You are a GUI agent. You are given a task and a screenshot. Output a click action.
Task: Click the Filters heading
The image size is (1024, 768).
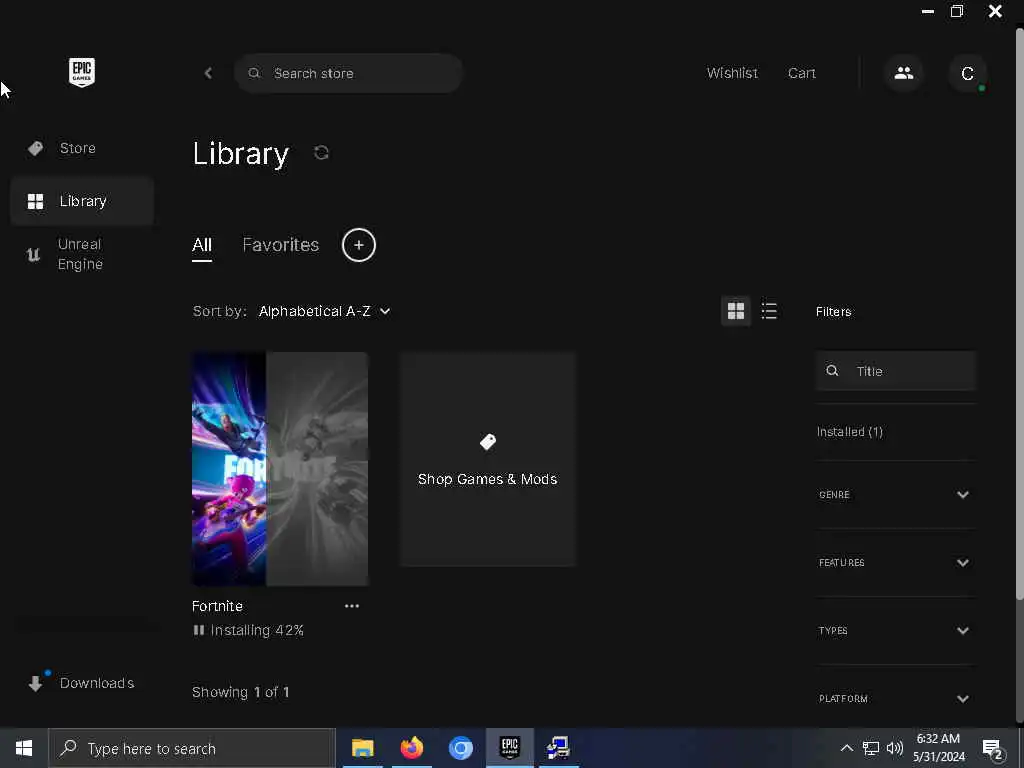833,312
